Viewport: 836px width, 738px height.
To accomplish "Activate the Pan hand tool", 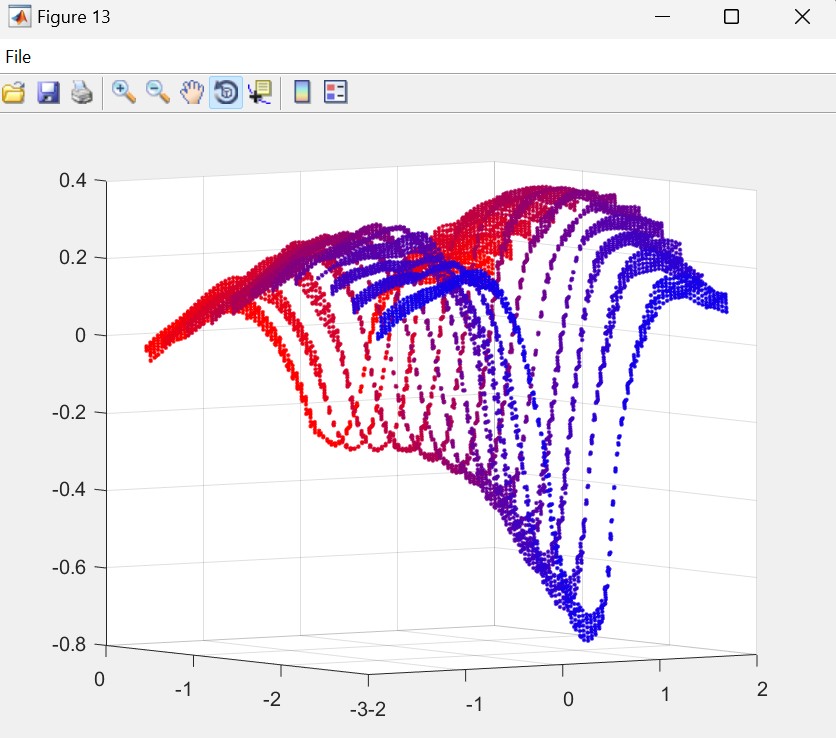I will click(x=191, y=93).
